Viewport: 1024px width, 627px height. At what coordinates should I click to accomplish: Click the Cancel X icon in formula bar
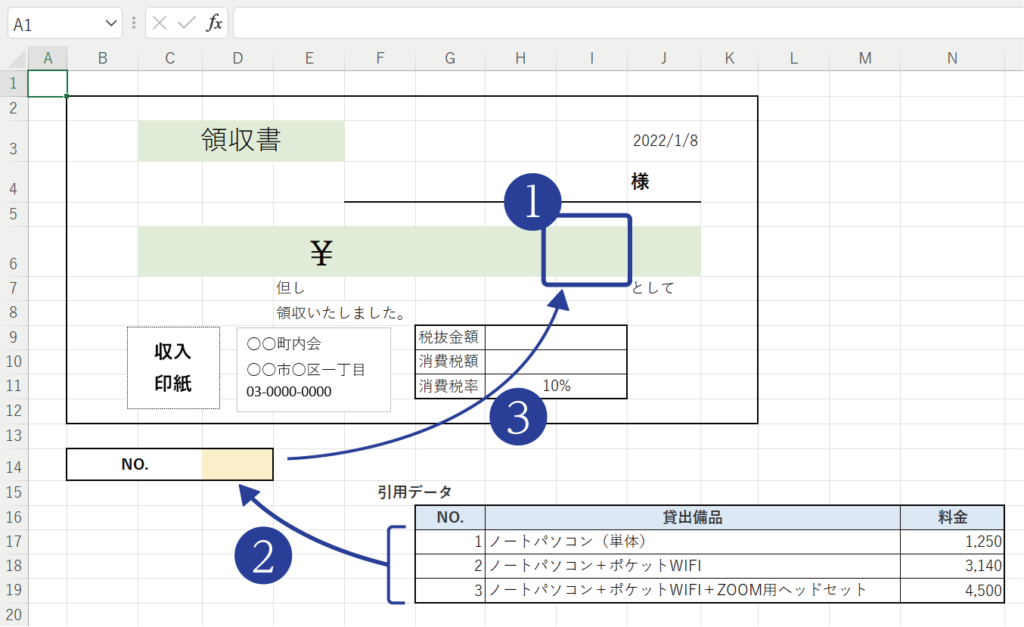click(160, 23)
